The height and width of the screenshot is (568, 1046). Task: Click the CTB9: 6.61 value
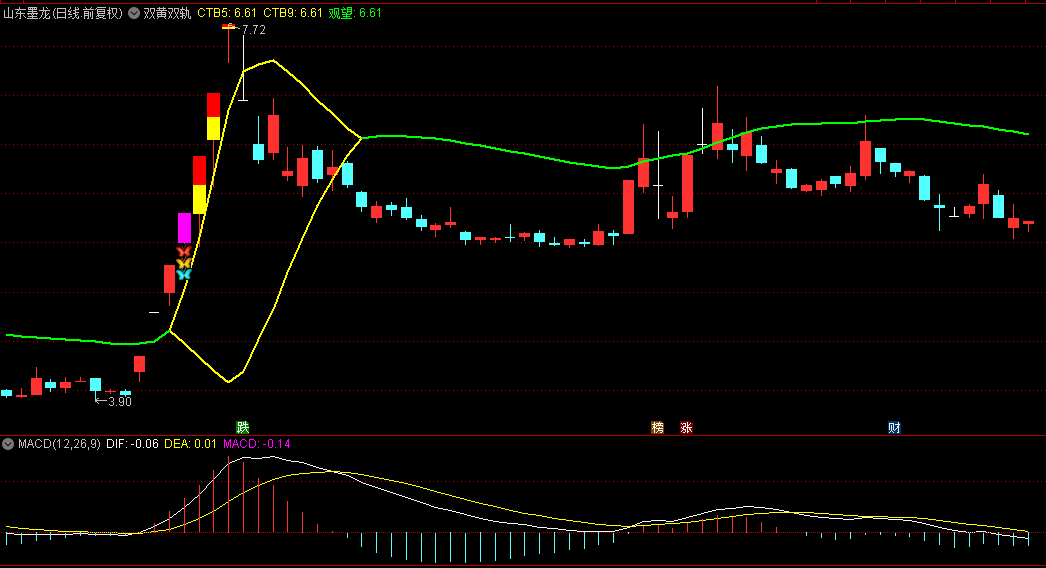tap(293, 13)
